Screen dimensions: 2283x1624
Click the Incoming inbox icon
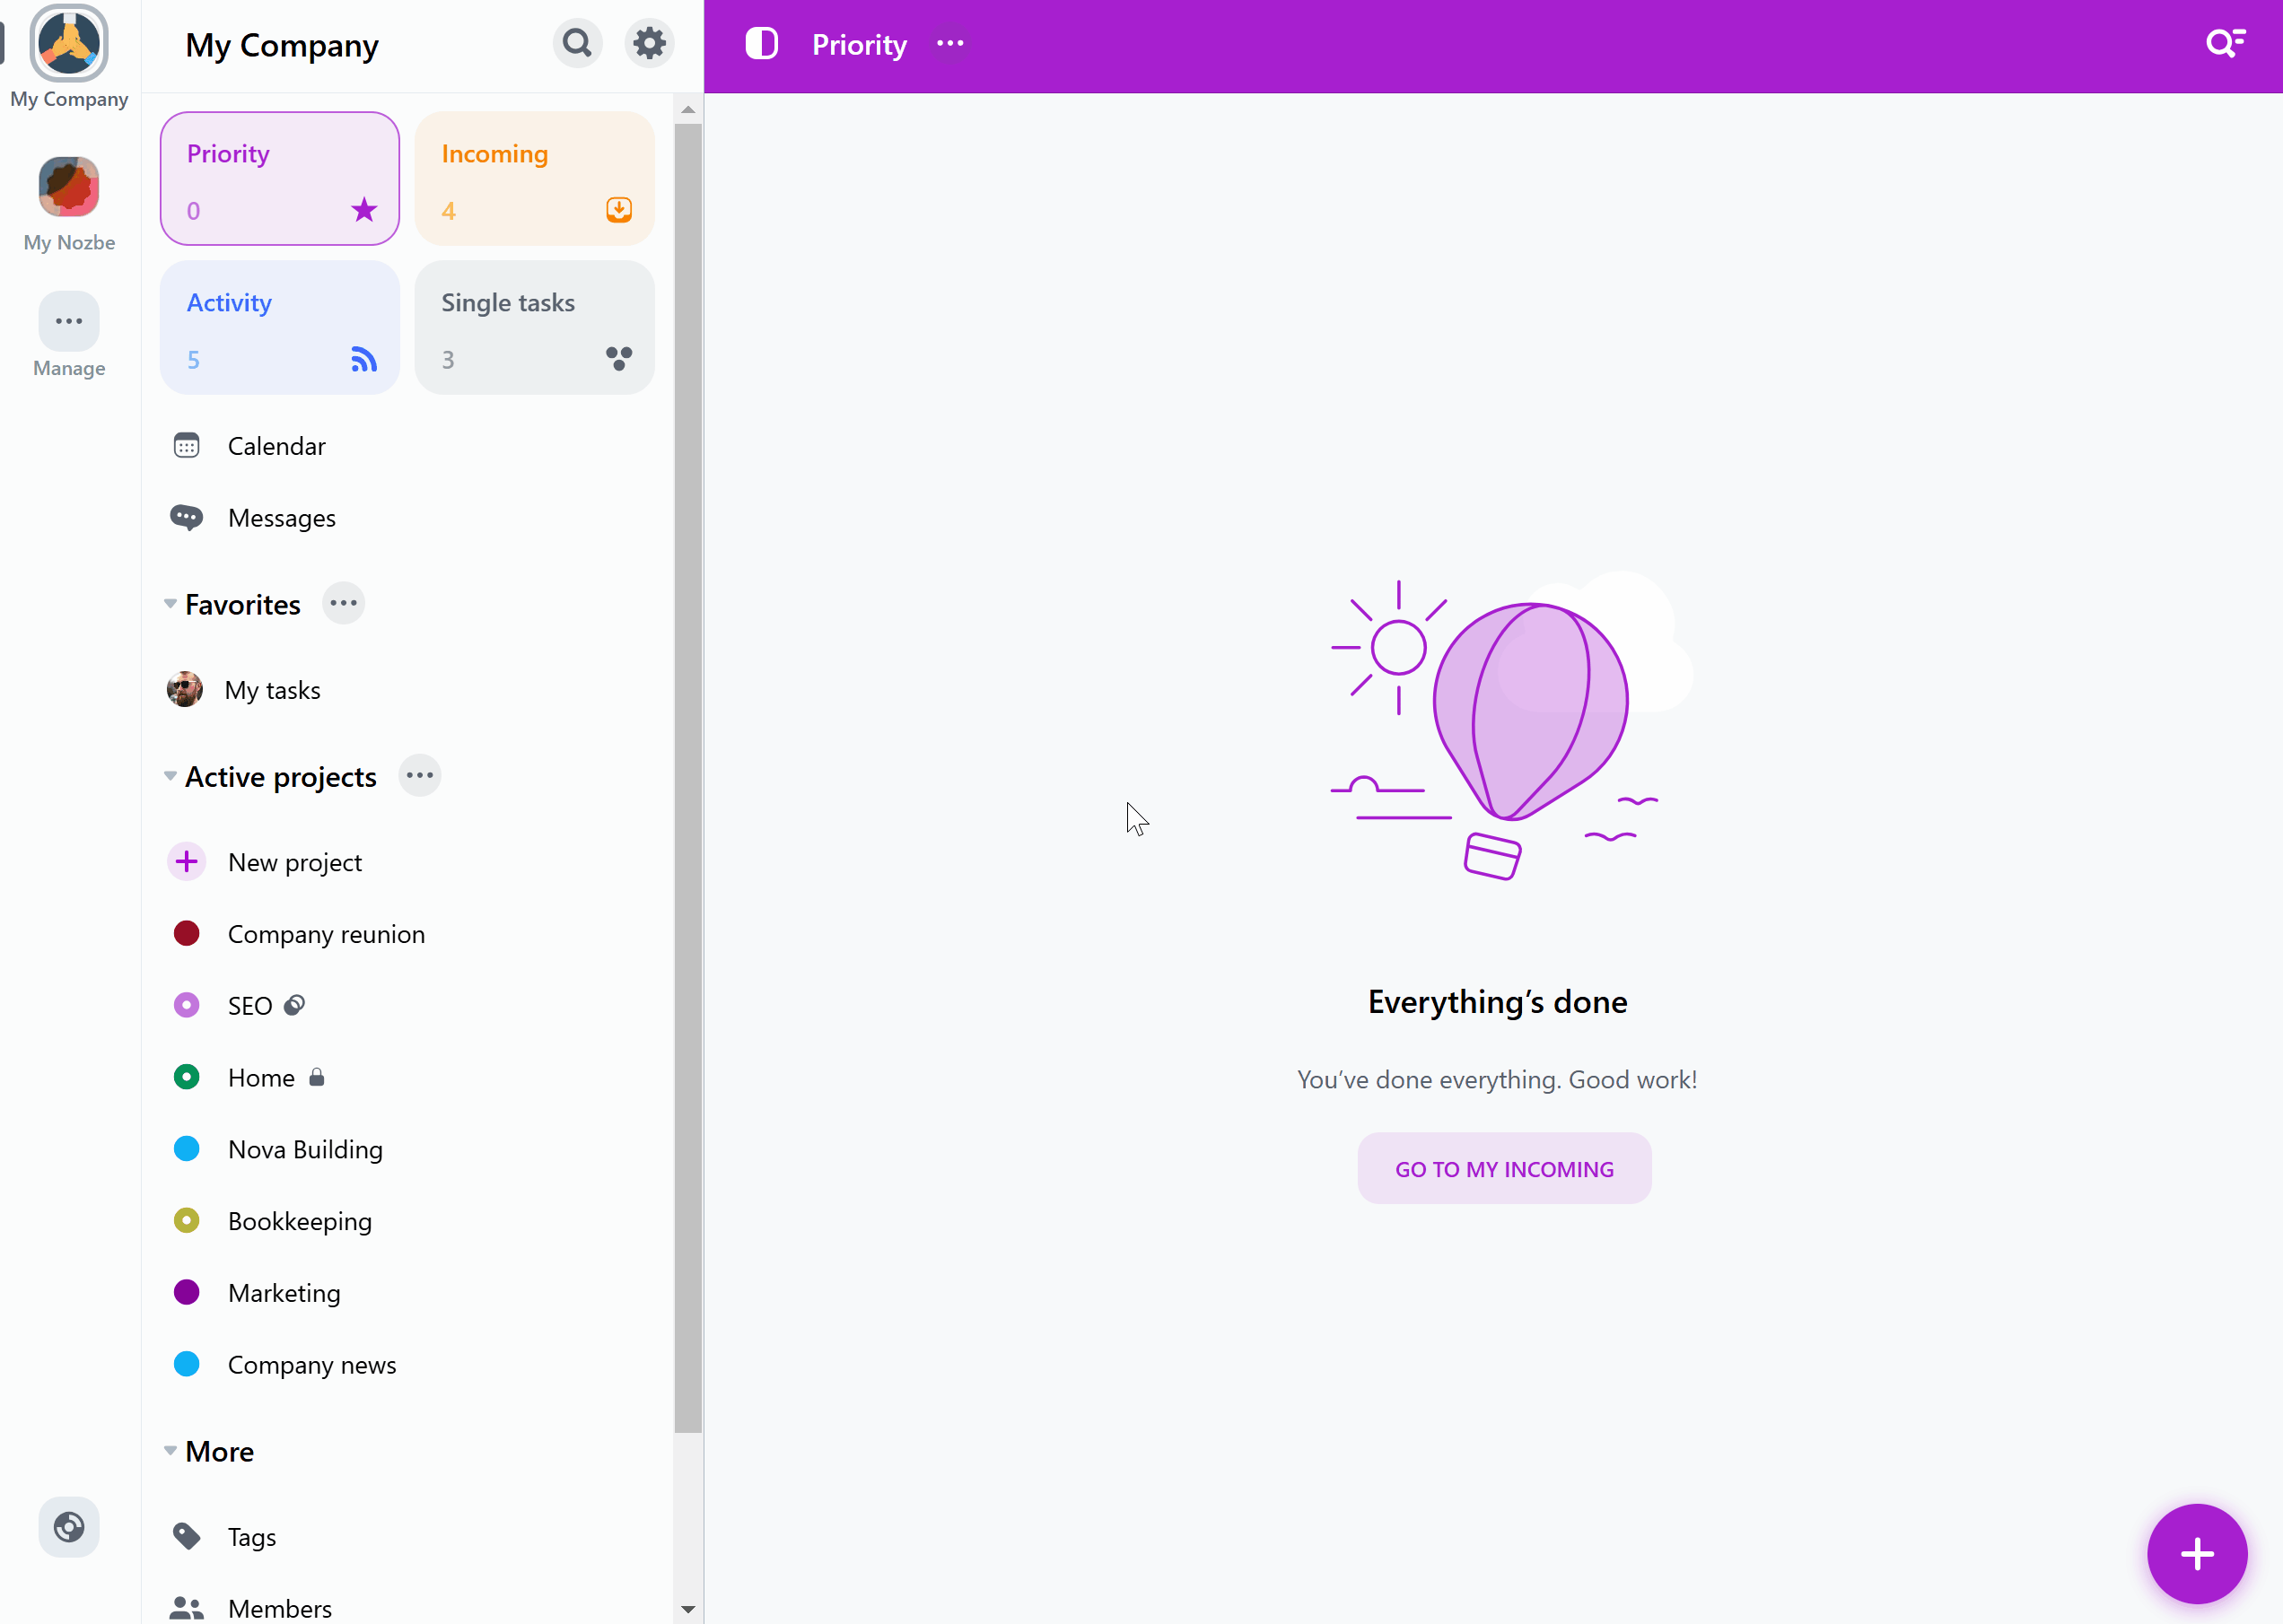(618, 209)
